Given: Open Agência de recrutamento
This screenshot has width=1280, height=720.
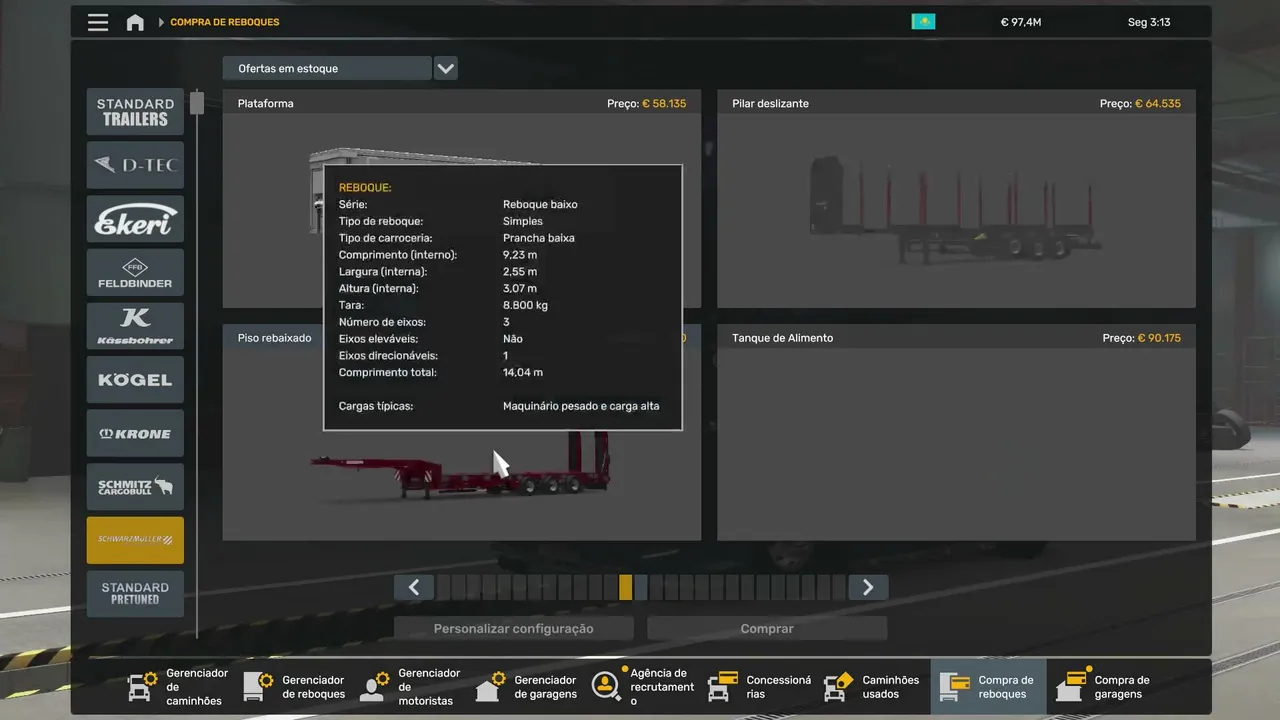Looking at the screenshot, I should (x=643, y=687).
